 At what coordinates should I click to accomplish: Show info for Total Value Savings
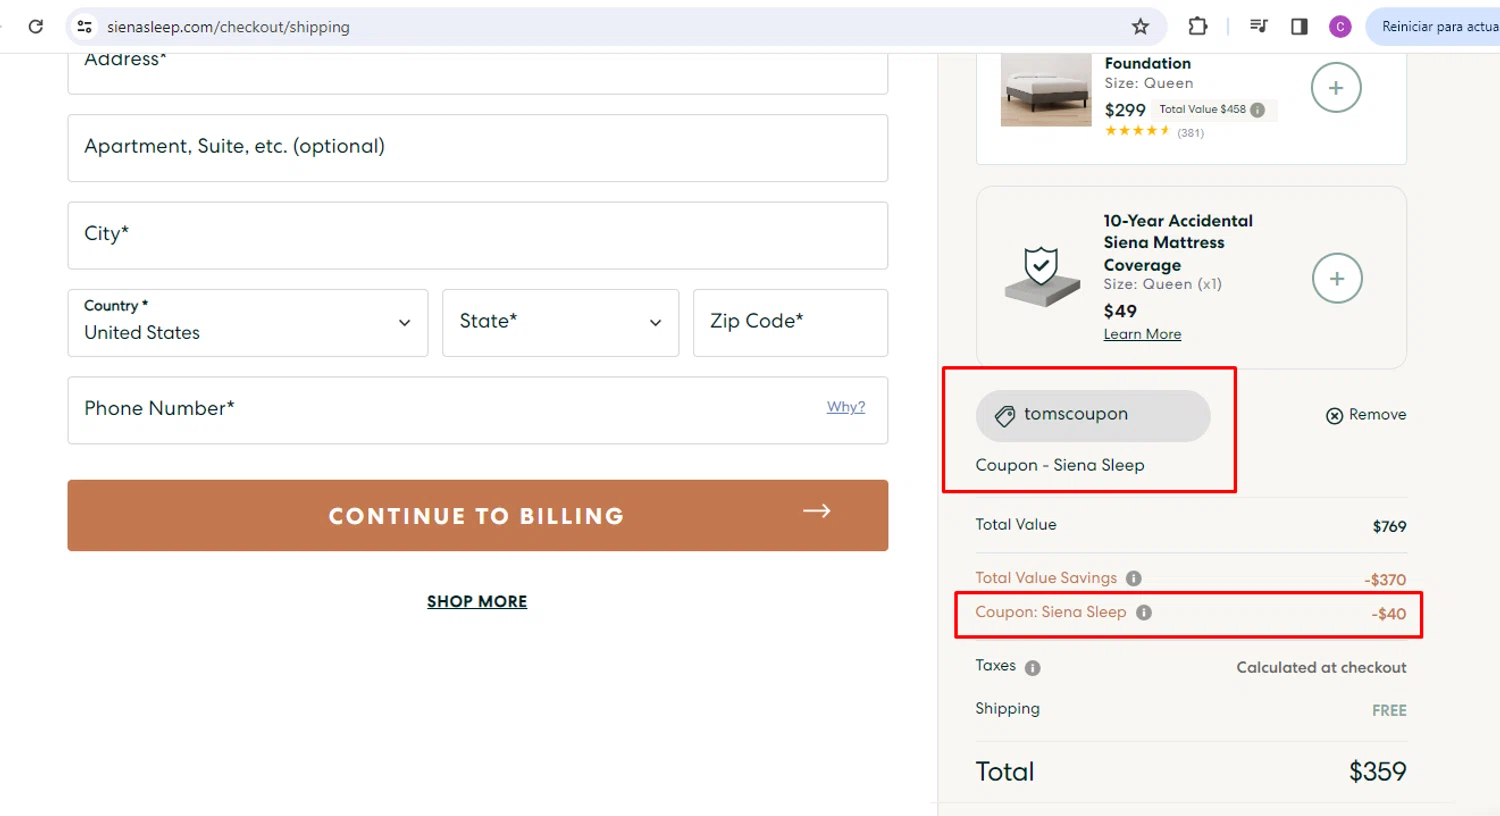[x=1134, y=578]
